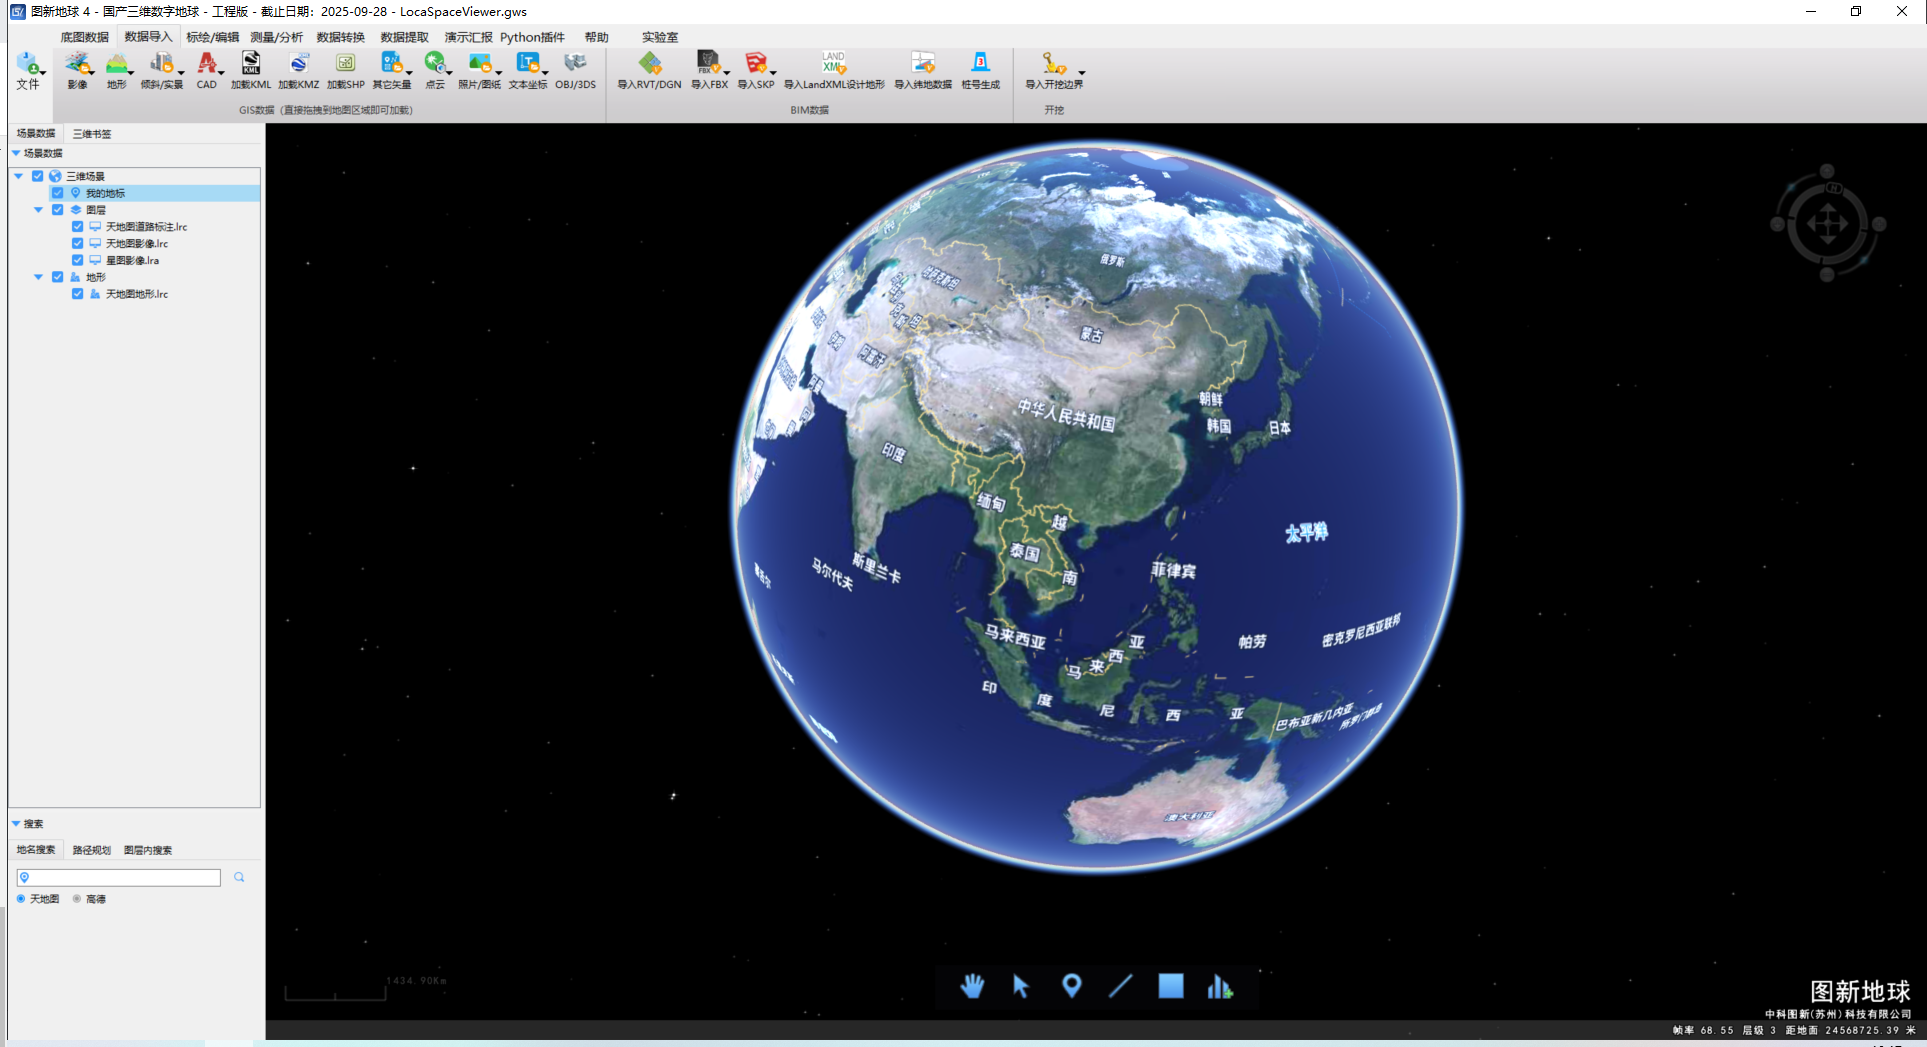Screen dimensions: 1927x1047
Task: Collapse the 搜索 panel section
Action: pos(16,824)
